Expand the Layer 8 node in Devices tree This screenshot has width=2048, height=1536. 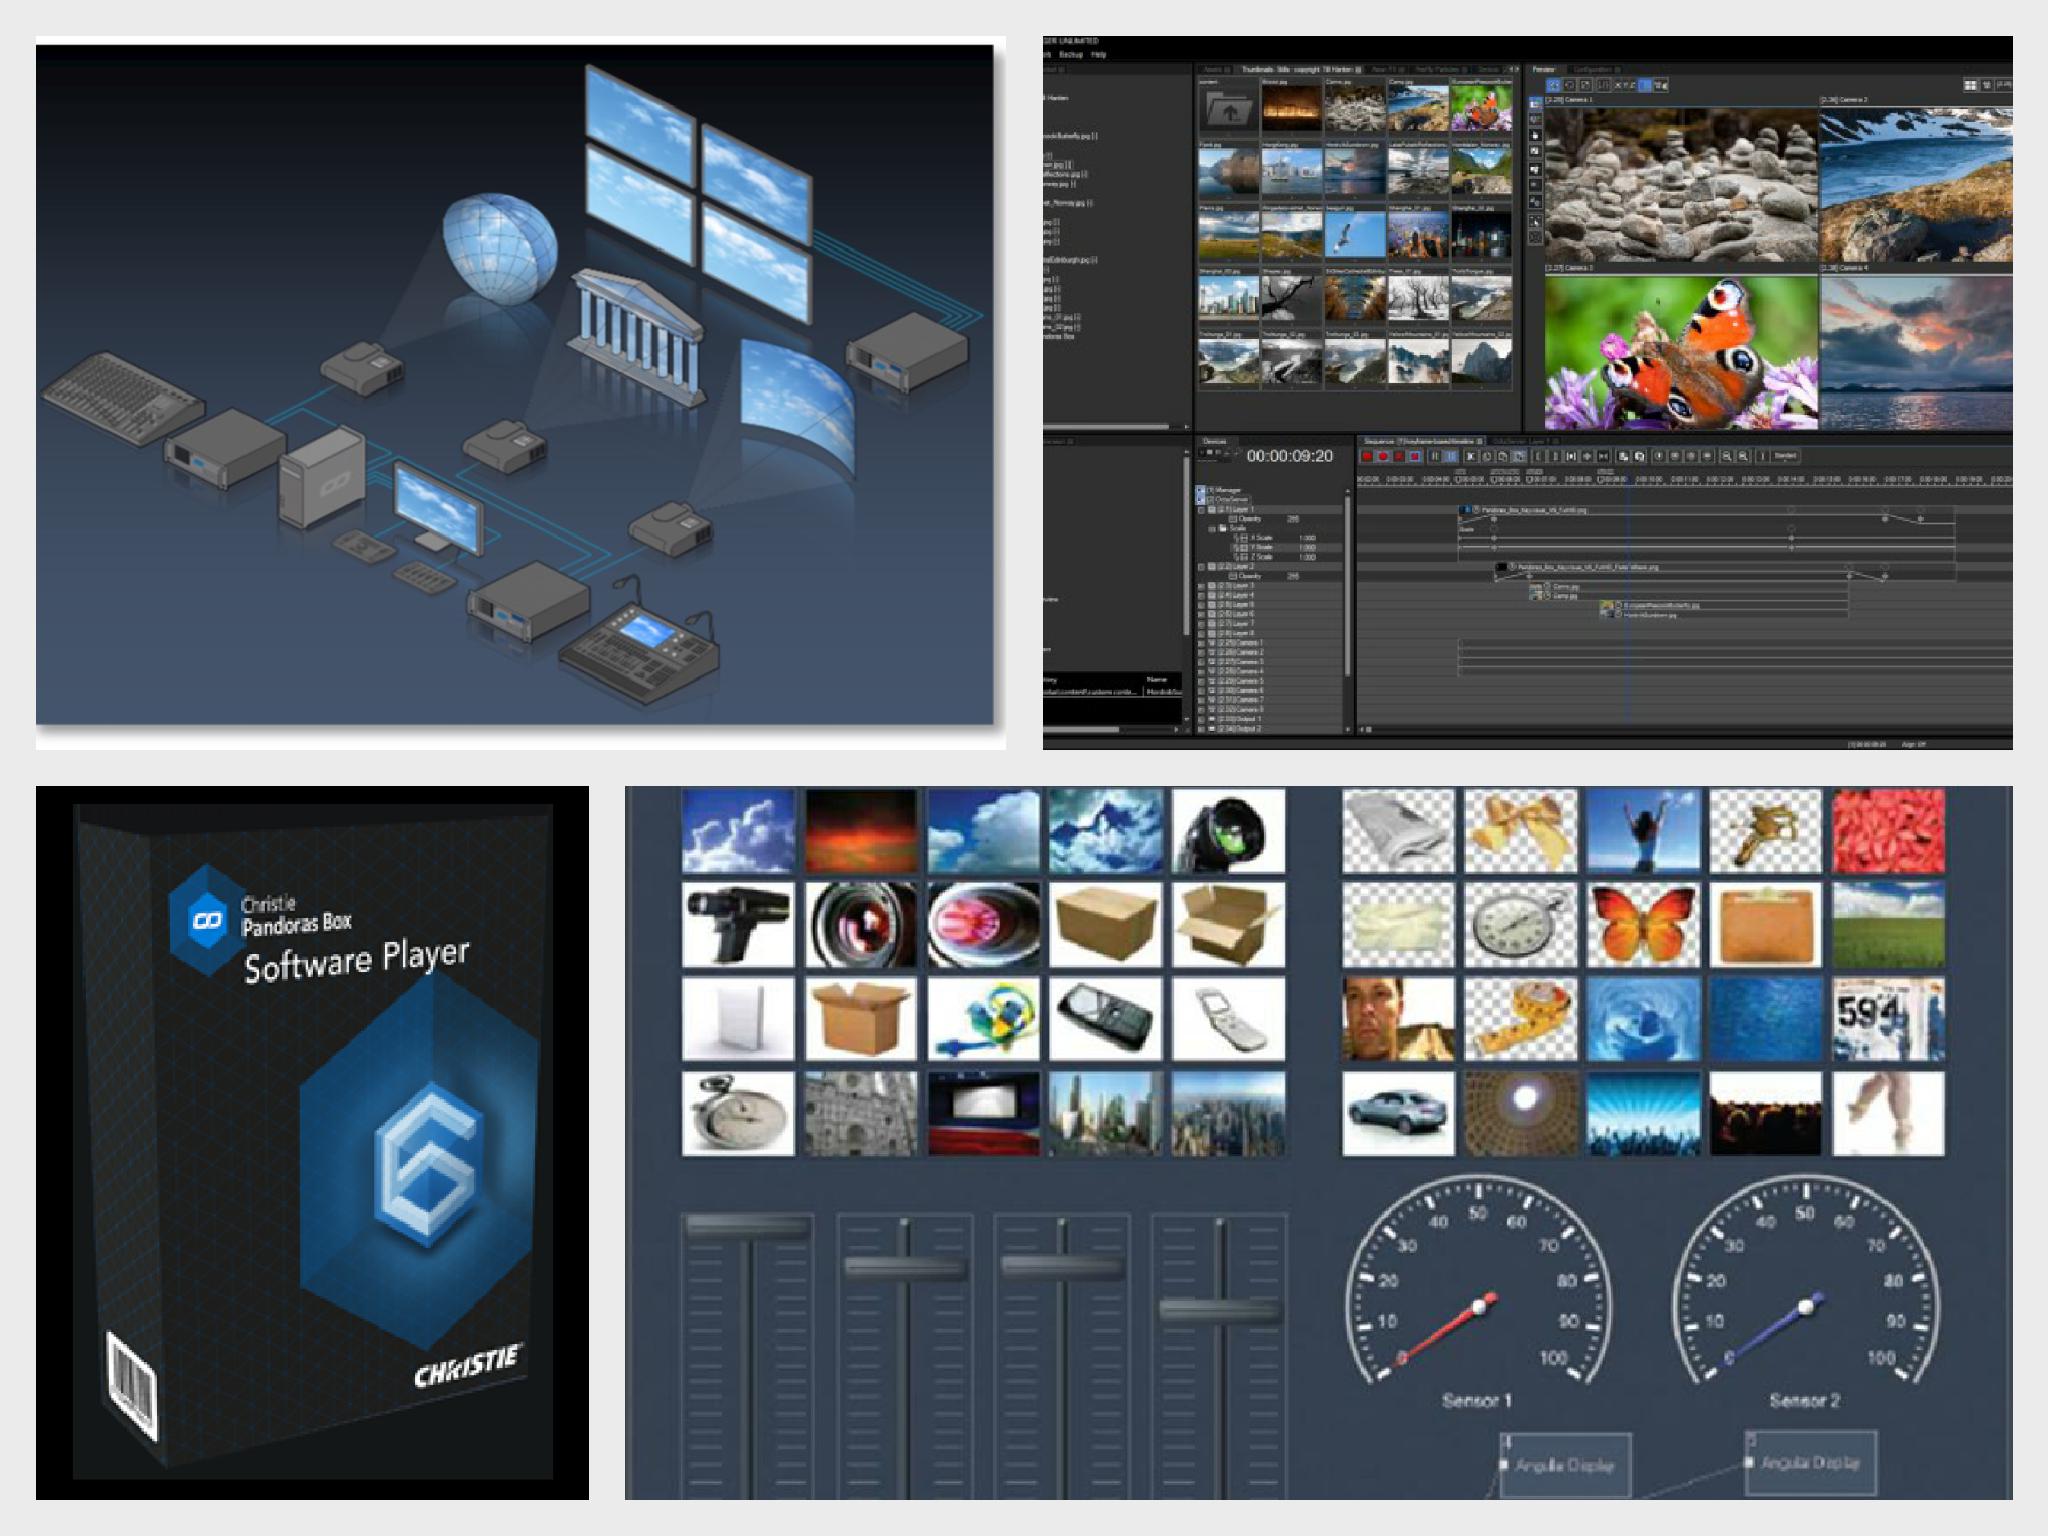(x=1202, y=633)
